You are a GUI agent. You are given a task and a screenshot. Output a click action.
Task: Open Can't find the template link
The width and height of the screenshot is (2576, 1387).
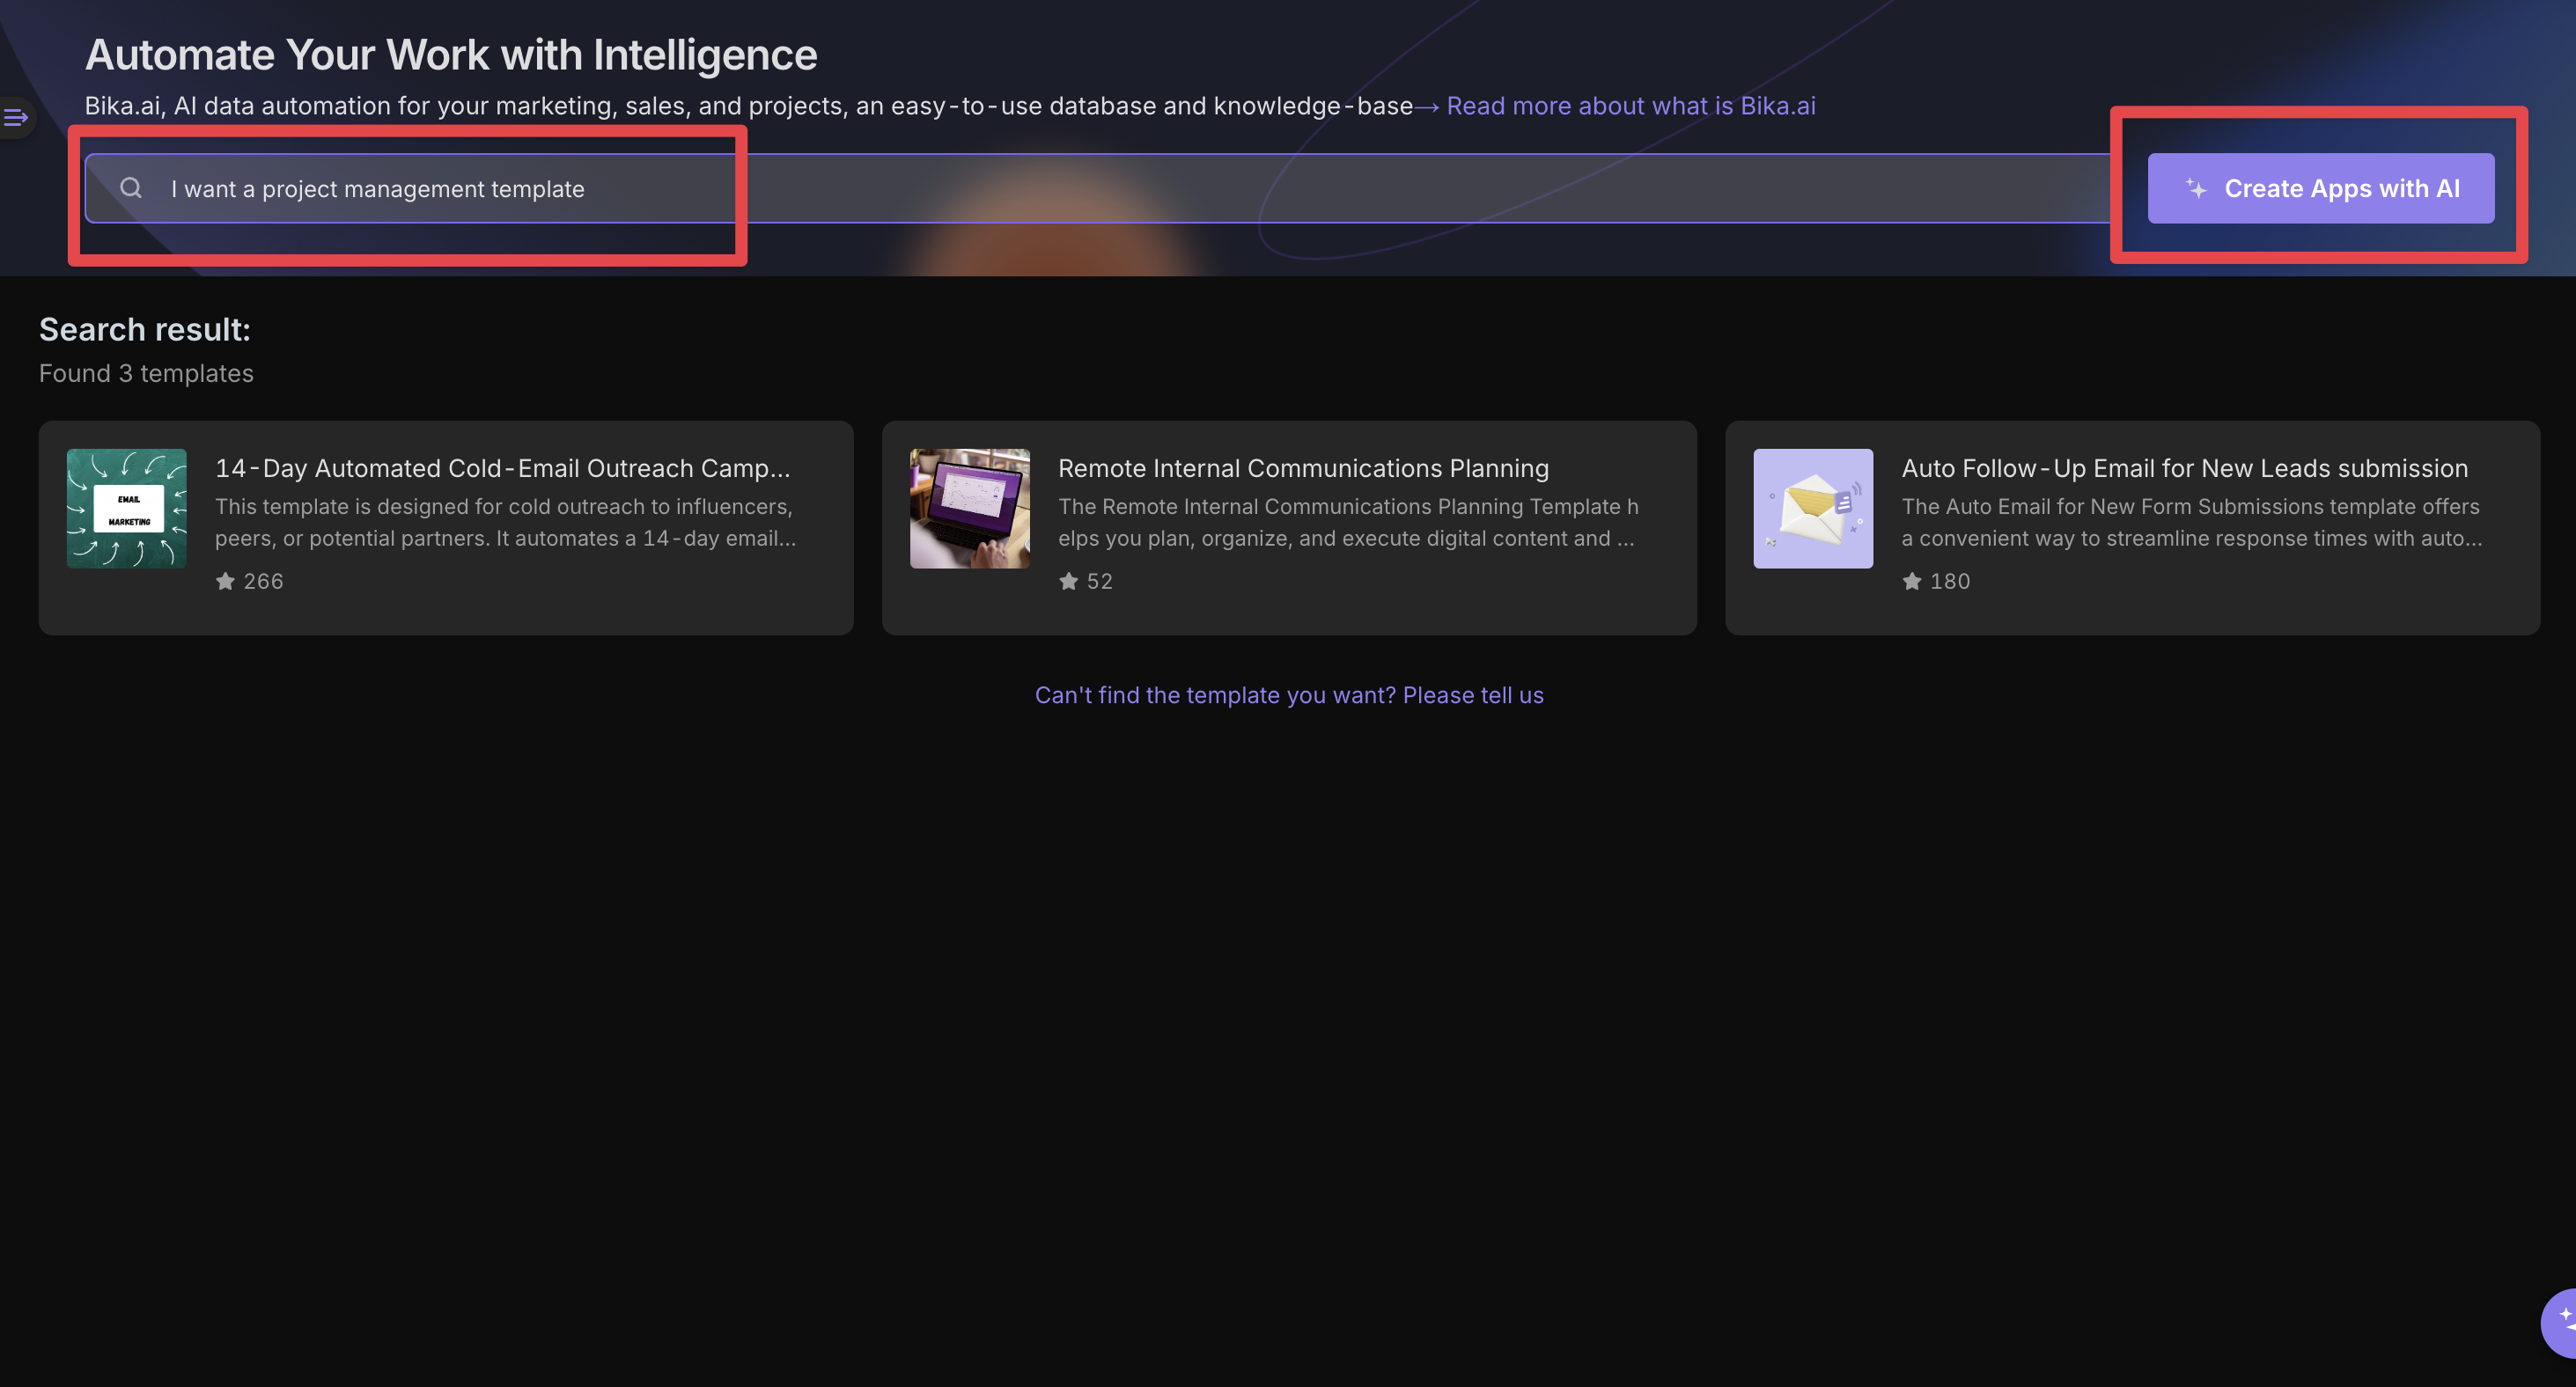click(1289, 695)
